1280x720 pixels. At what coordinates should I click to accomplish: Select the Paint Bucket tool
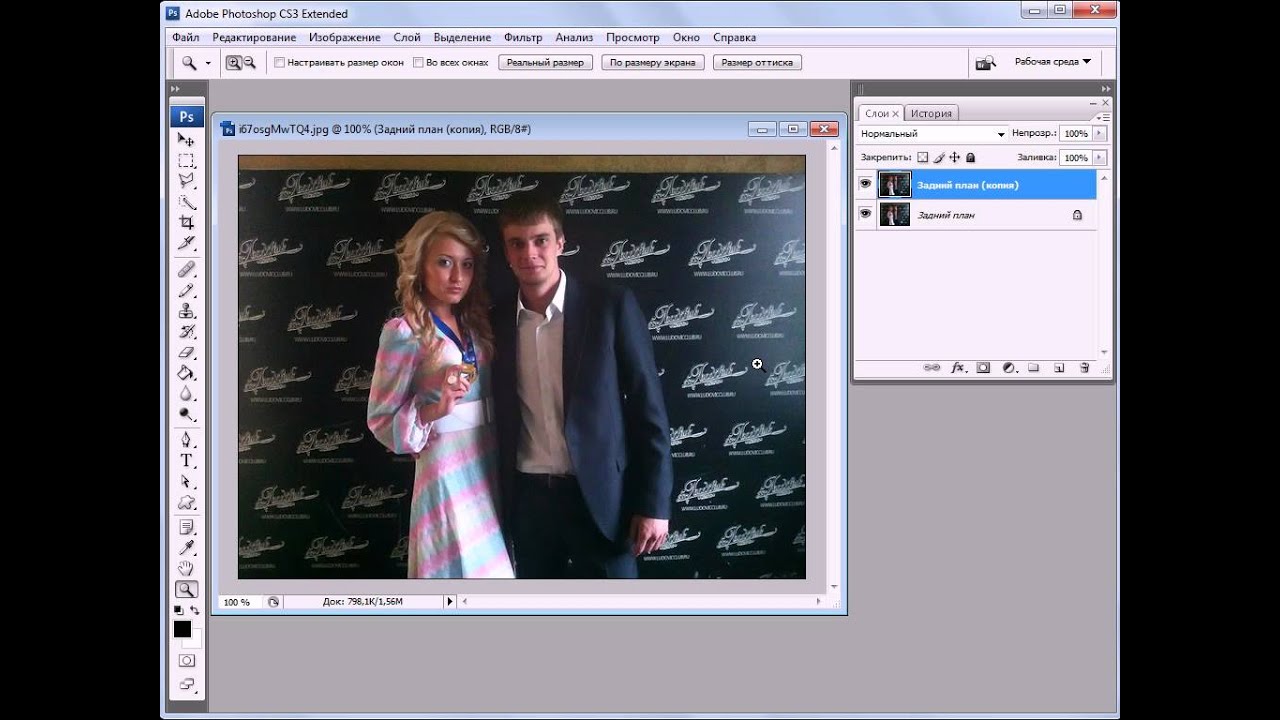coord(187,373)
